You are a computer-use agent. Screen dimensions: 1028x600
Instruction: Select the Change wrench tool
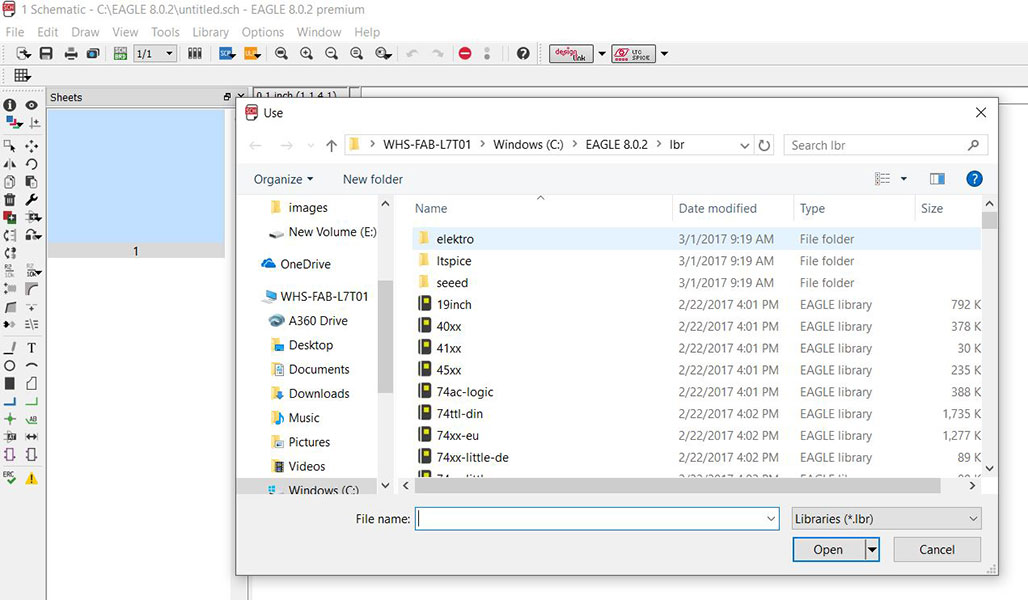coord(31,199)
